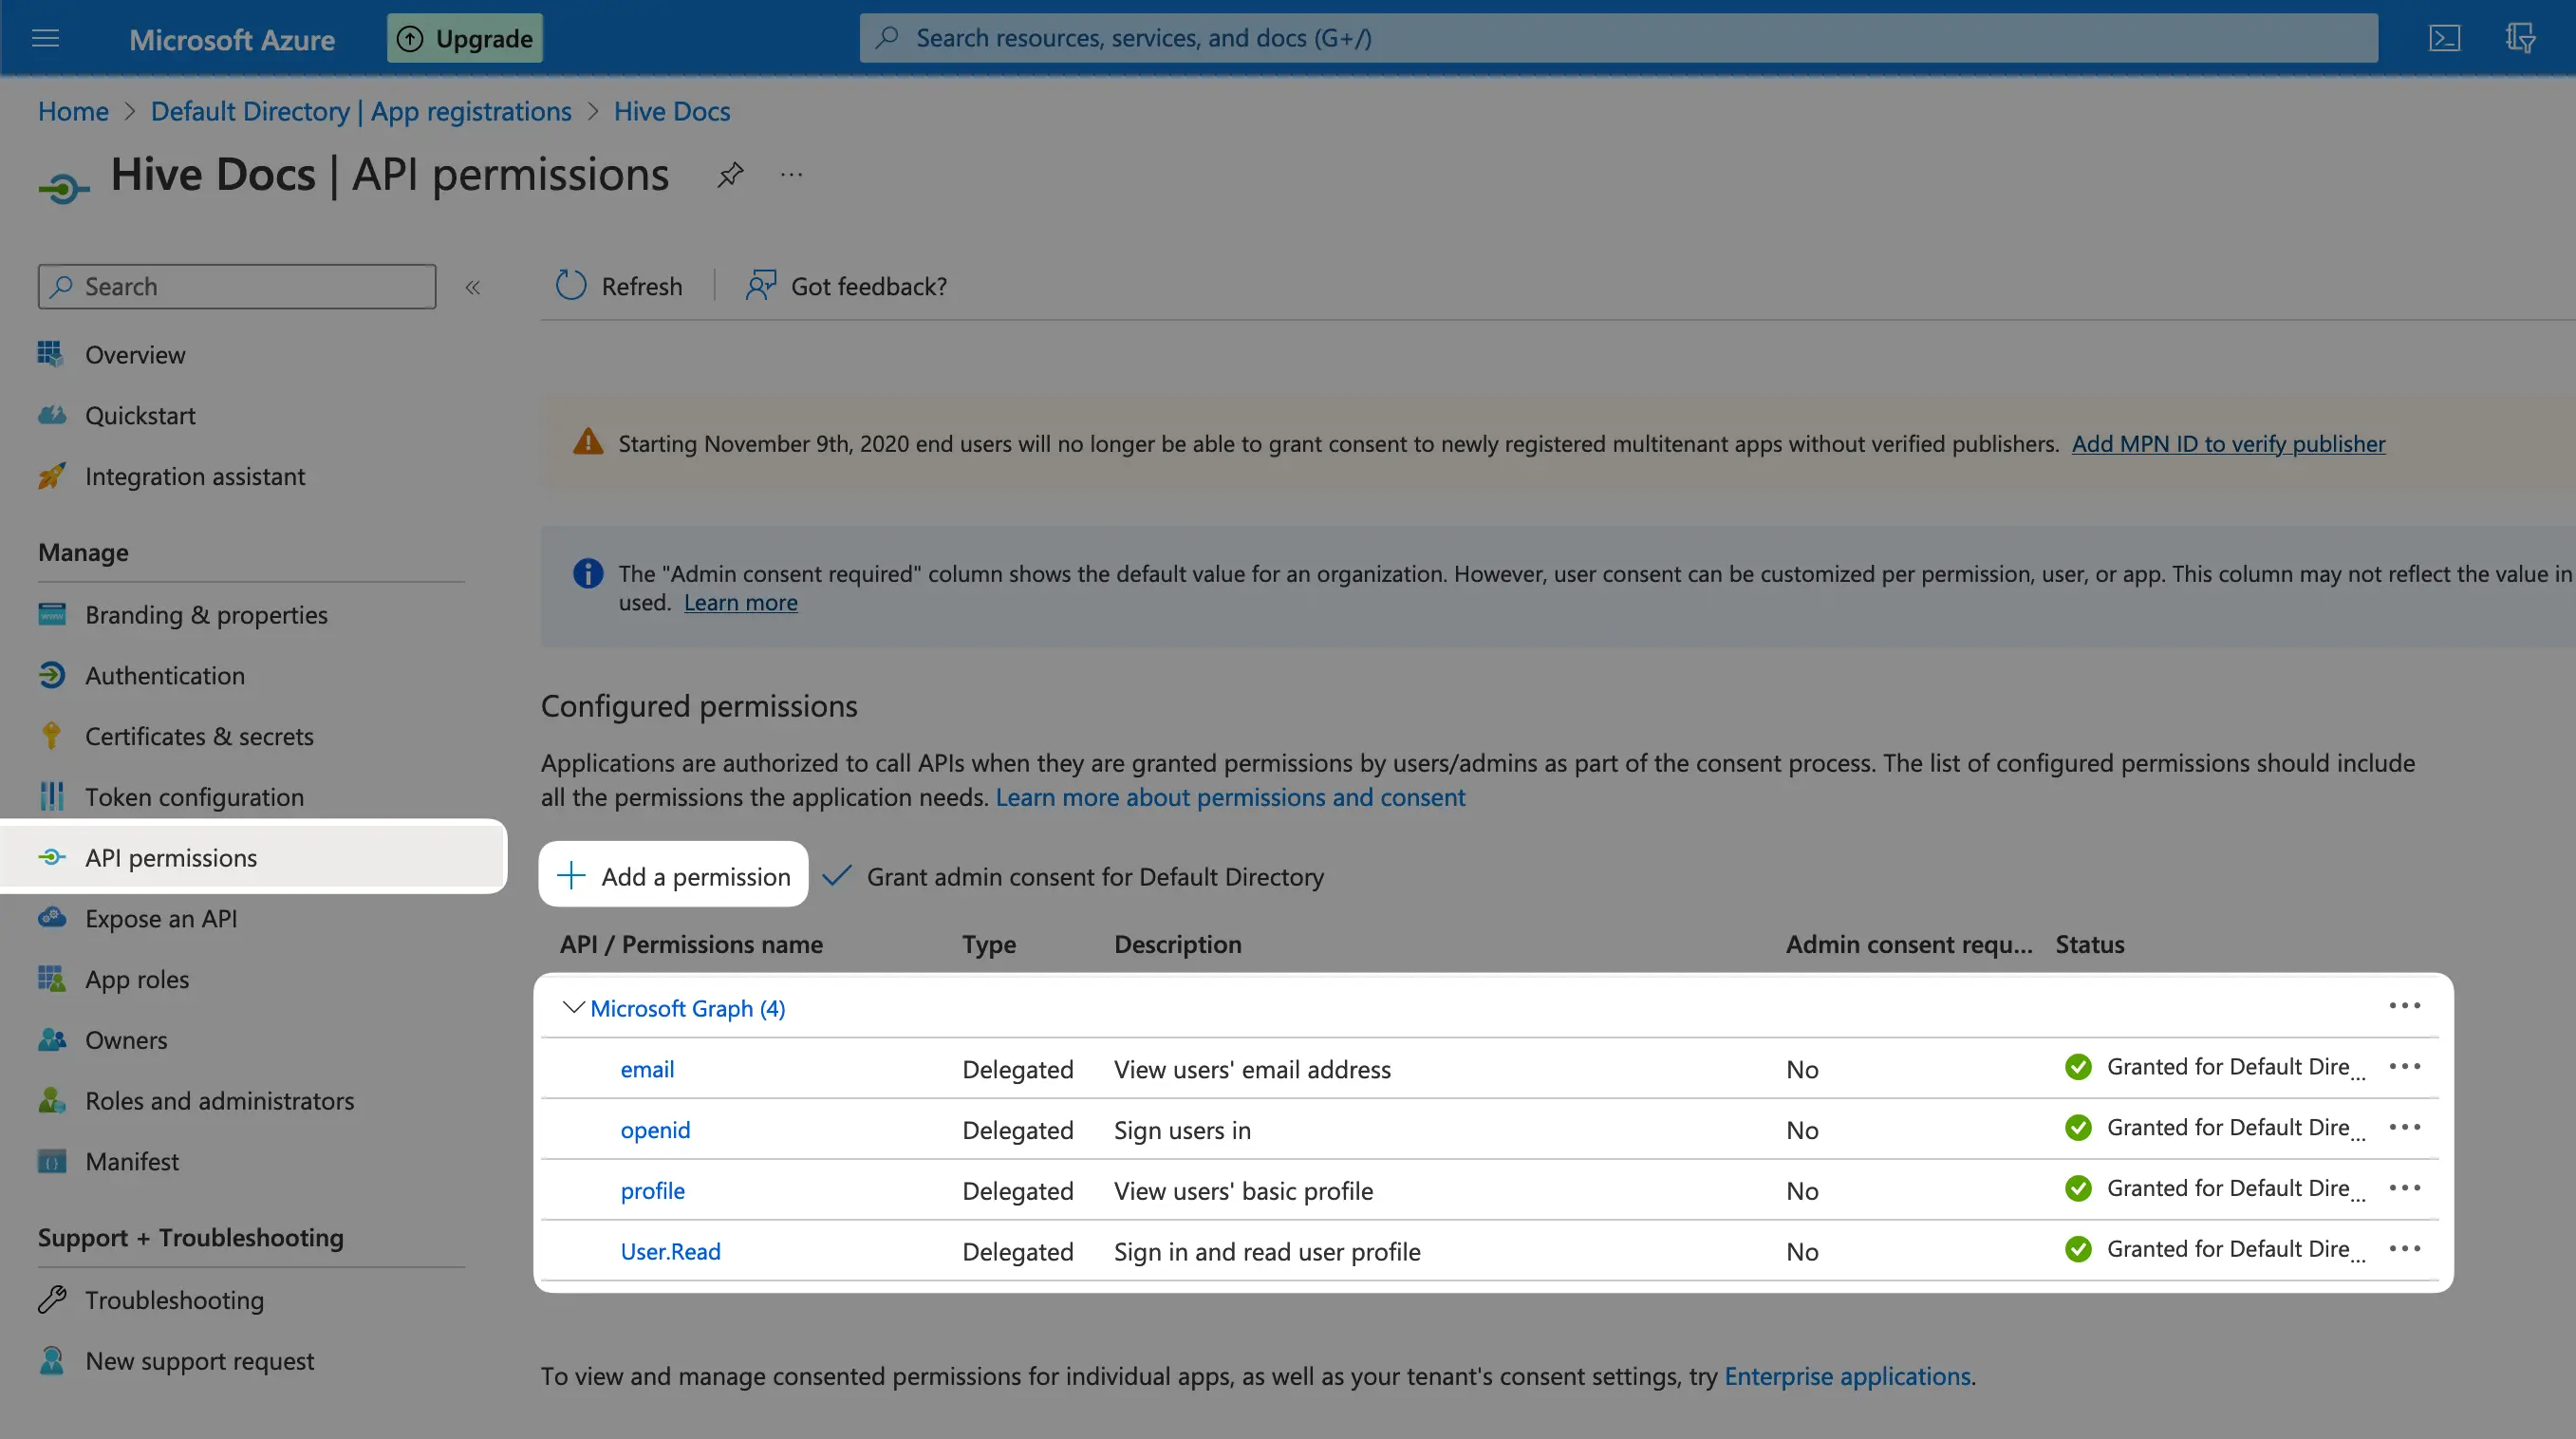Click the Troubleshooting wrench icon
Screen dimensions: 2576x1439
tap(51, 1299)
